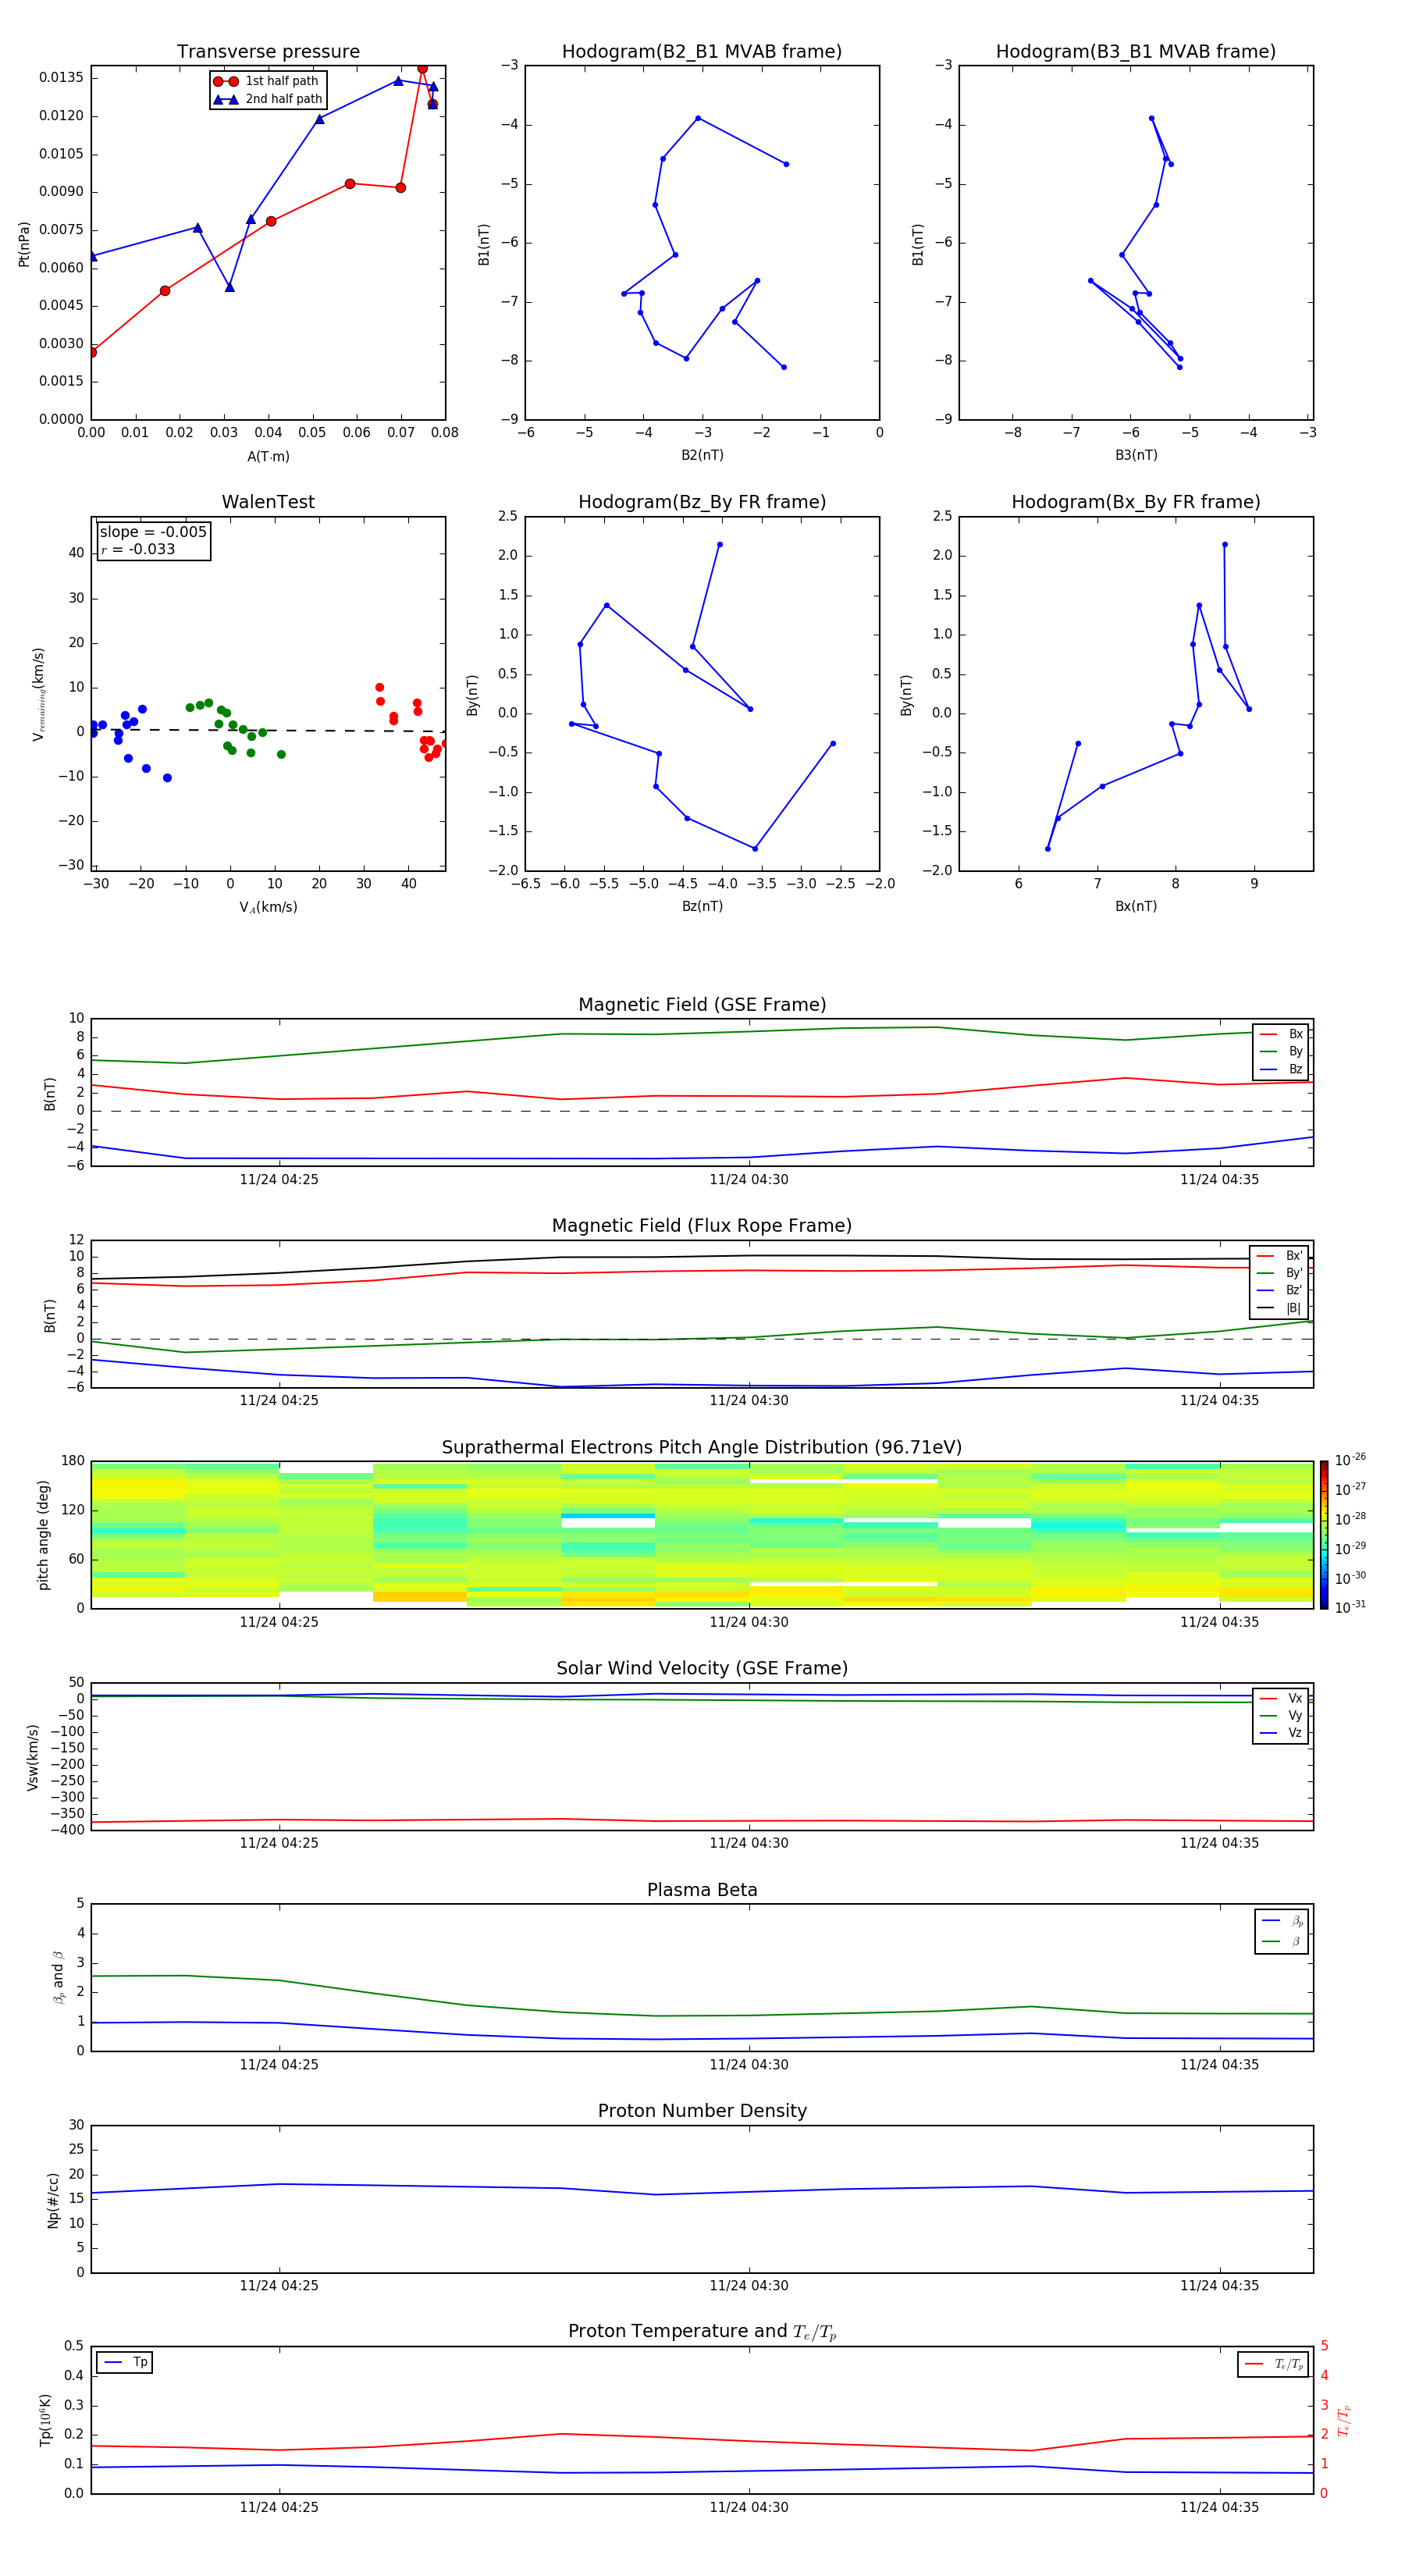
Task: Select the "1st half path" legend entry
Action: tap(267, 81)
